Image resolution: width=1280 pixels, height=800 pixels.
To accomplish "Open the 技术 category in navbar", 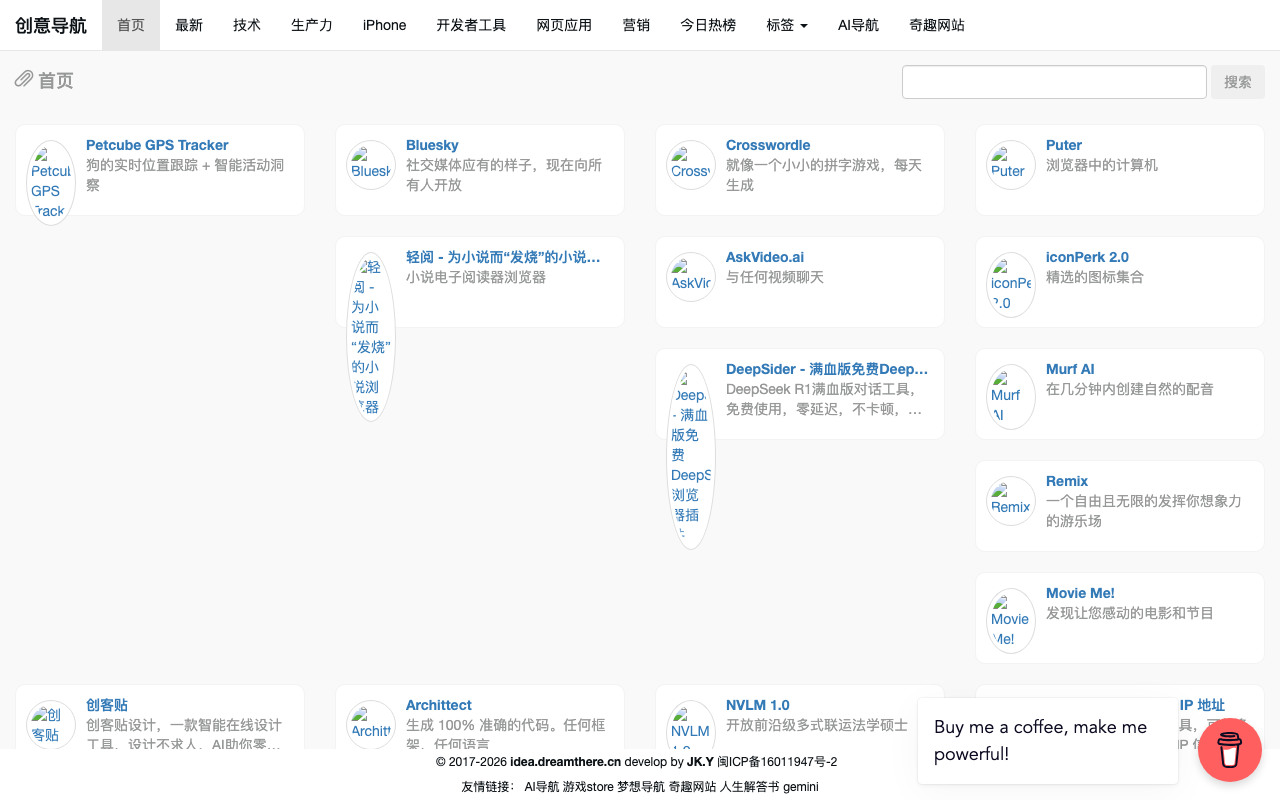I will pyautogui.click(x=247, y=25).
